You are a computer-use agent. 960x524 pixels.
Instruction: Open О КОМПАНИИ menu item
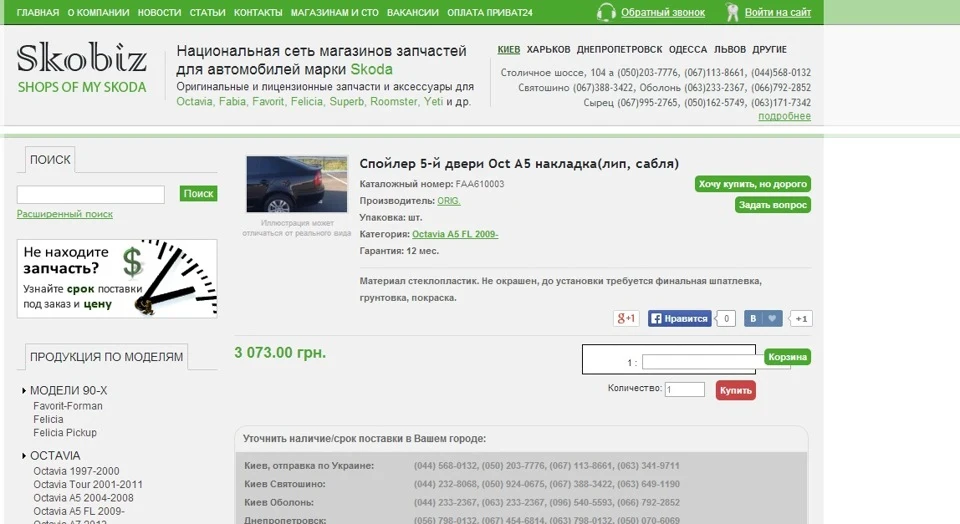pos(99,12)
